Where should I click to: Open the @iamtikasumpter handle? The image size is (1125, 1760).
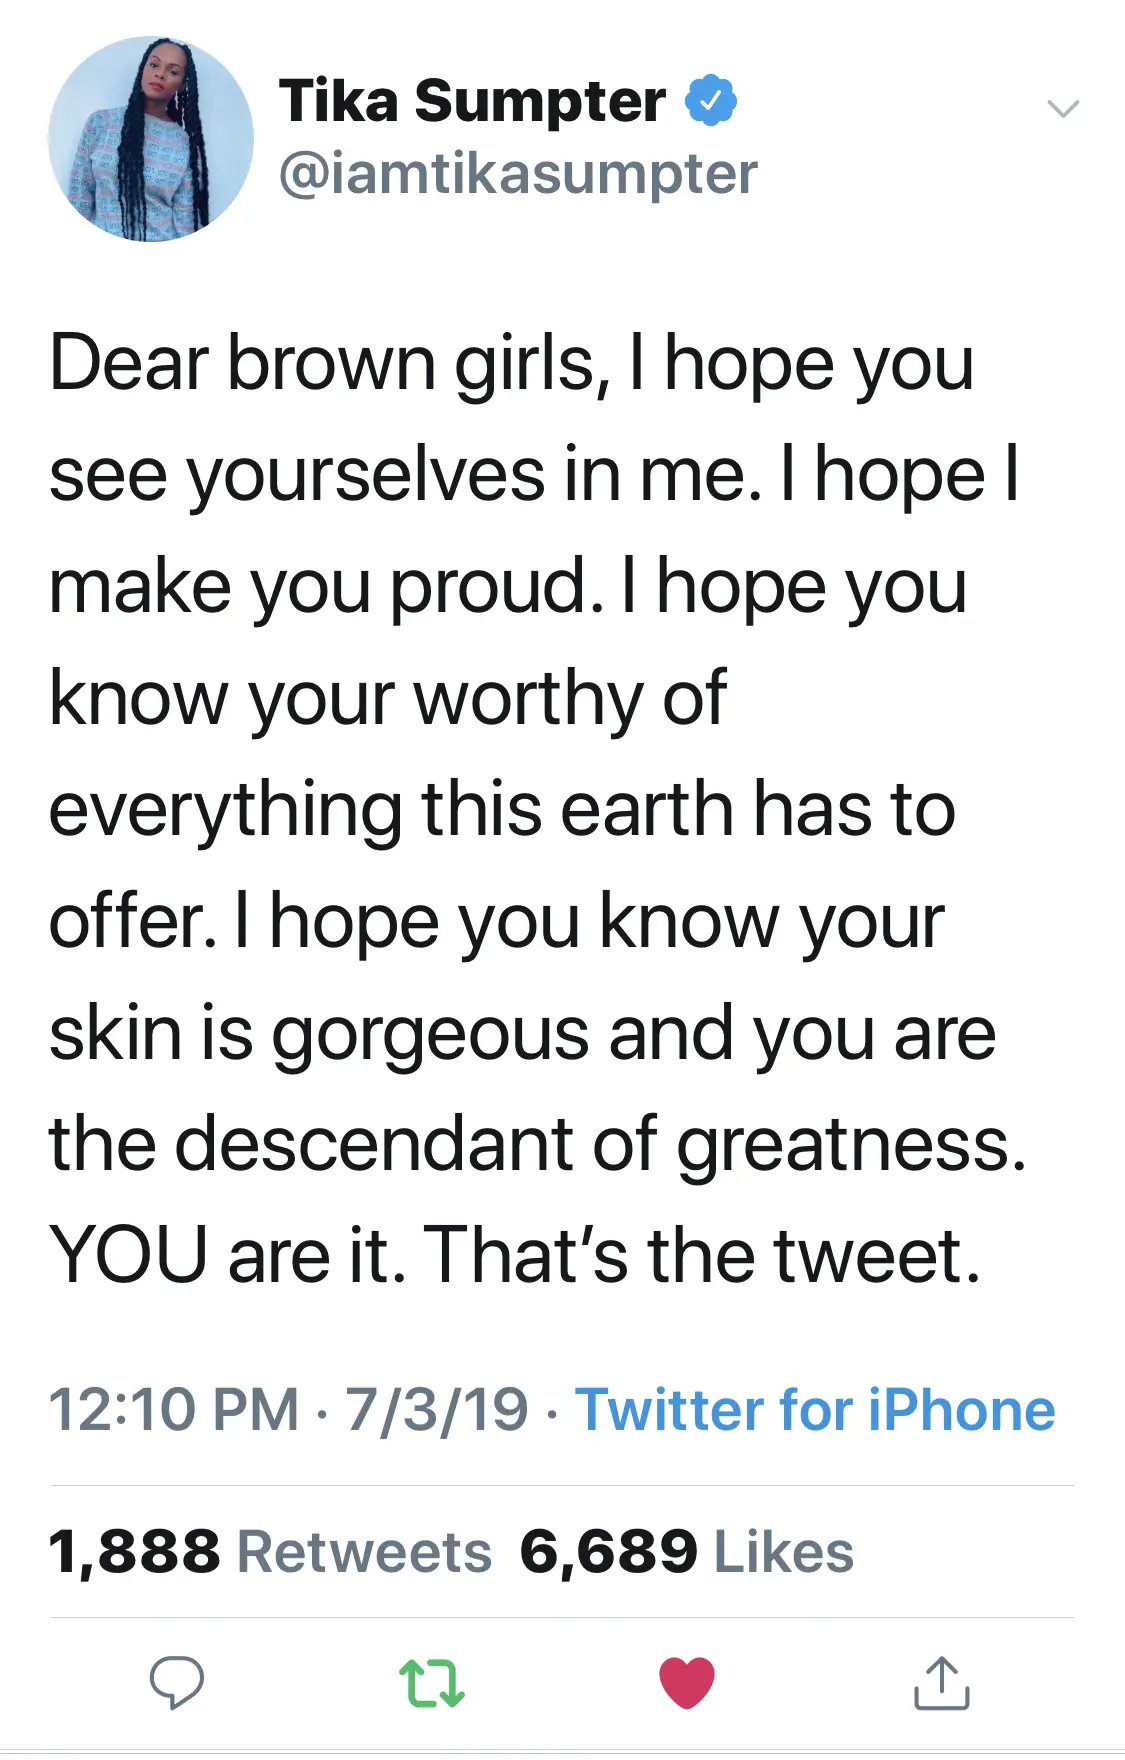pos(518,174)
